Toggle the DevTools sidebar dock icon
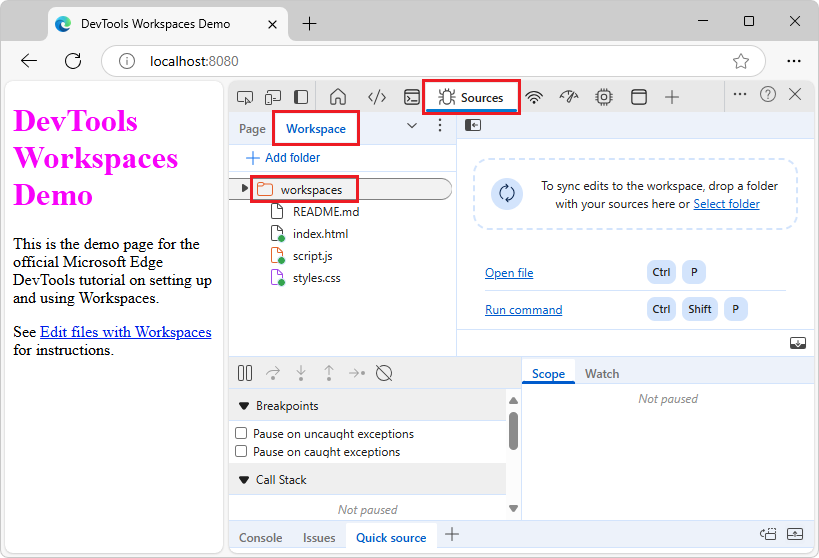The width and height of the screenshot is (819, 558). point(301,97)
